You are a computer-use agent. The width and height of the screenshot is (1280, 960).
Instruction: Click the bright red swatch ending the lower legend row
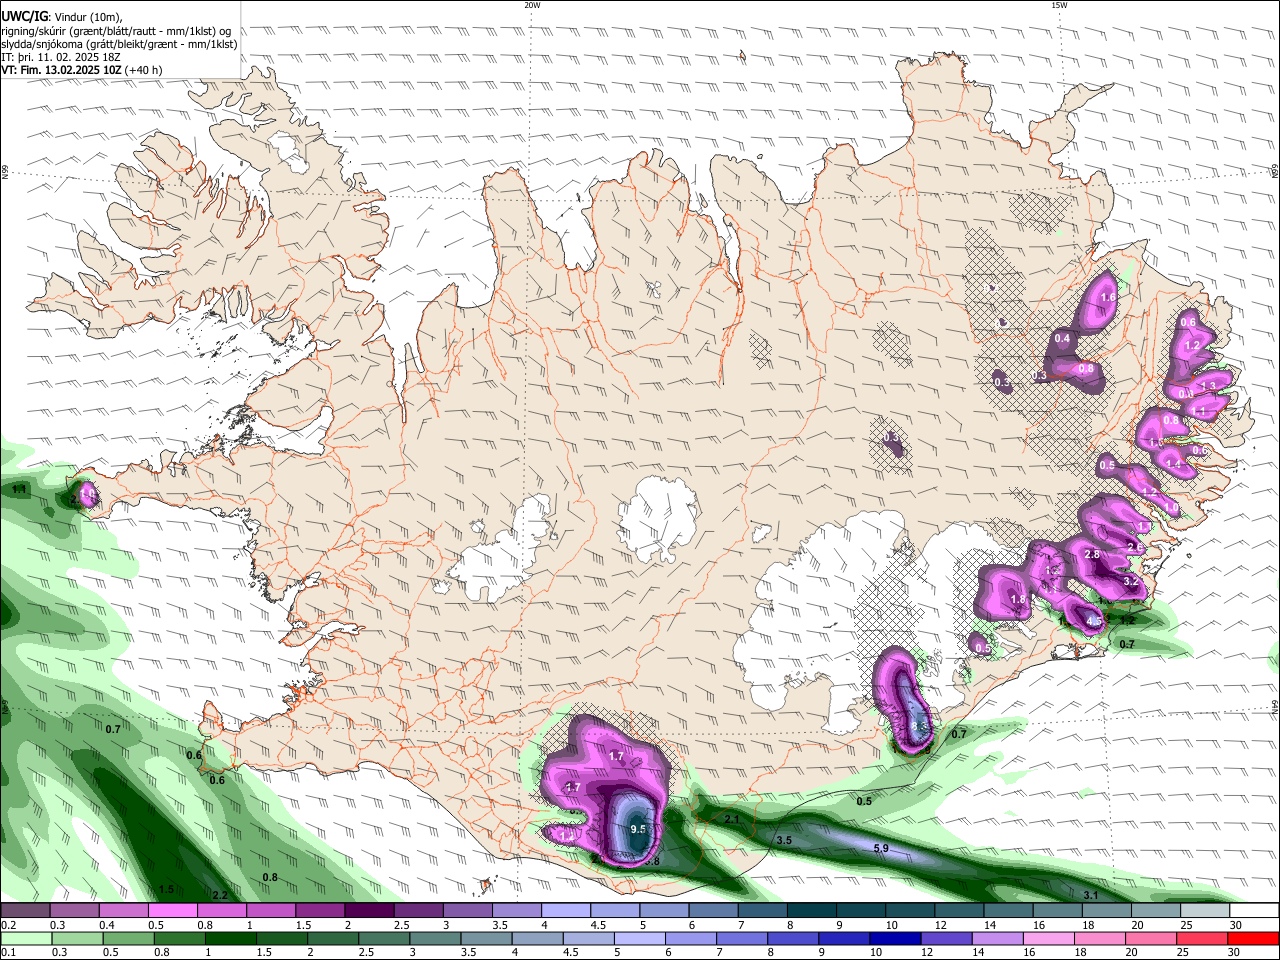[1253, 938]
